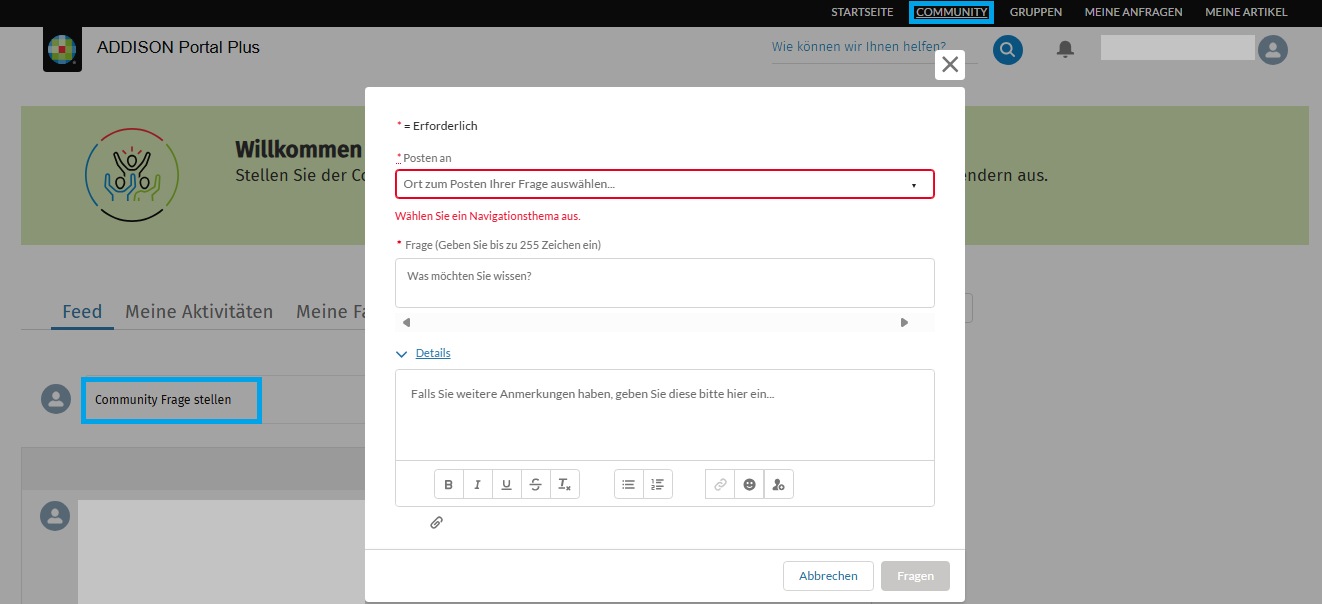Open MEINE ARTIKEL in the top menu
This screenshot has width=1322, height=604.
point(1246,12)
